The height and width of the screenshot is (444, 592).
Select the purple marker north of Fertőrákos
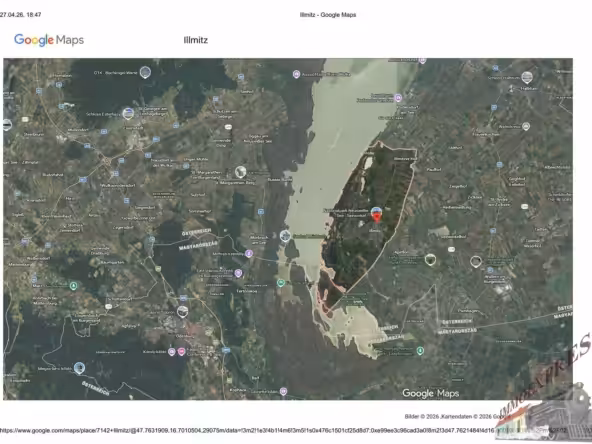(238, 273)
